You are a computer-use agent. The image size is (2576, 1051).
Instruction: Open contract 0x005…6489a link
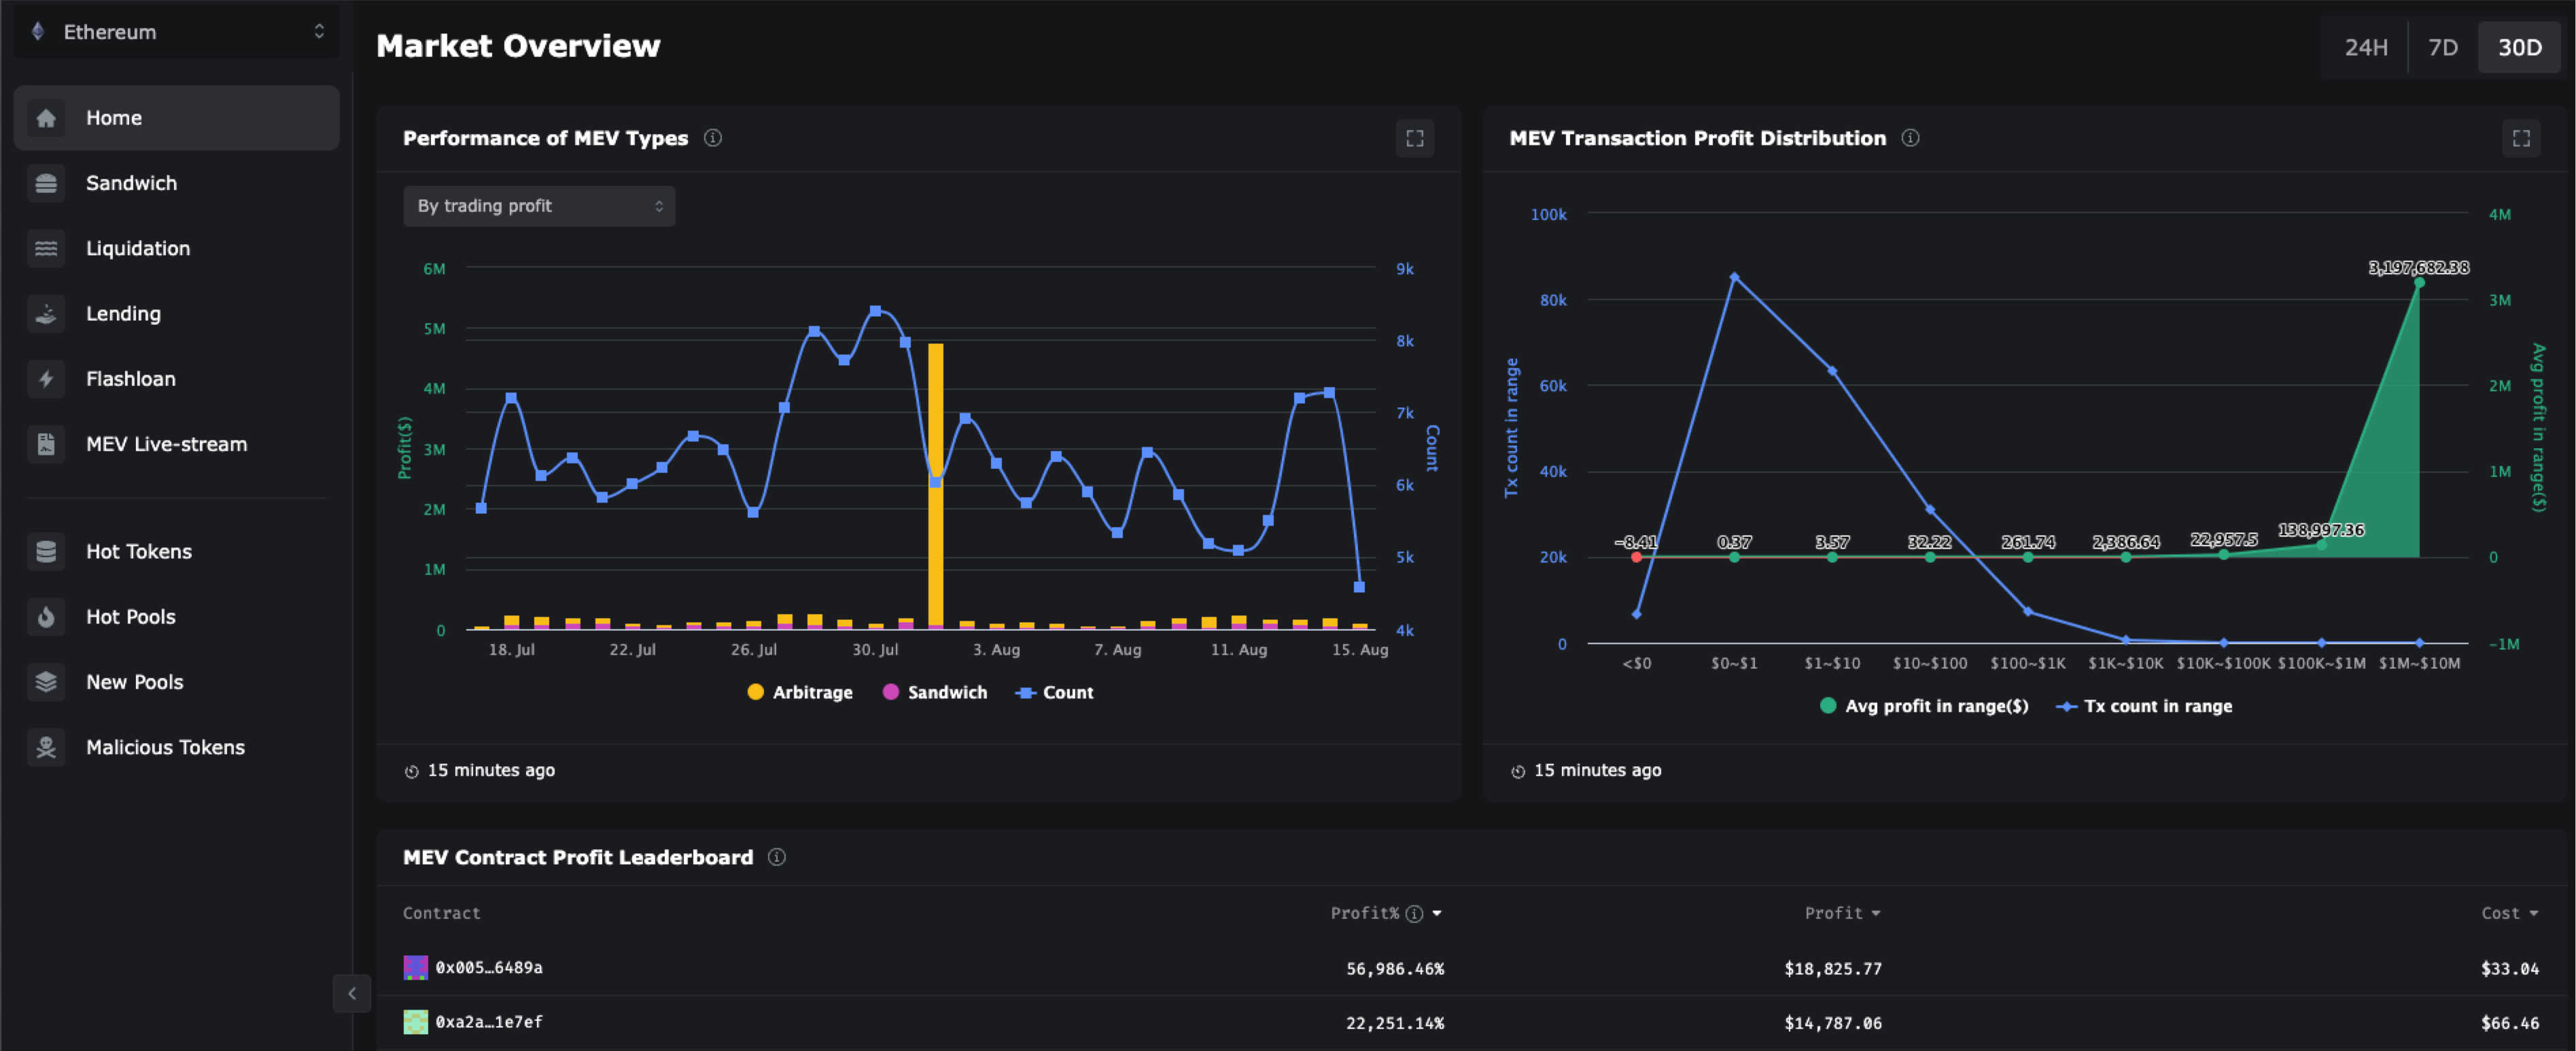pos(488,967)
